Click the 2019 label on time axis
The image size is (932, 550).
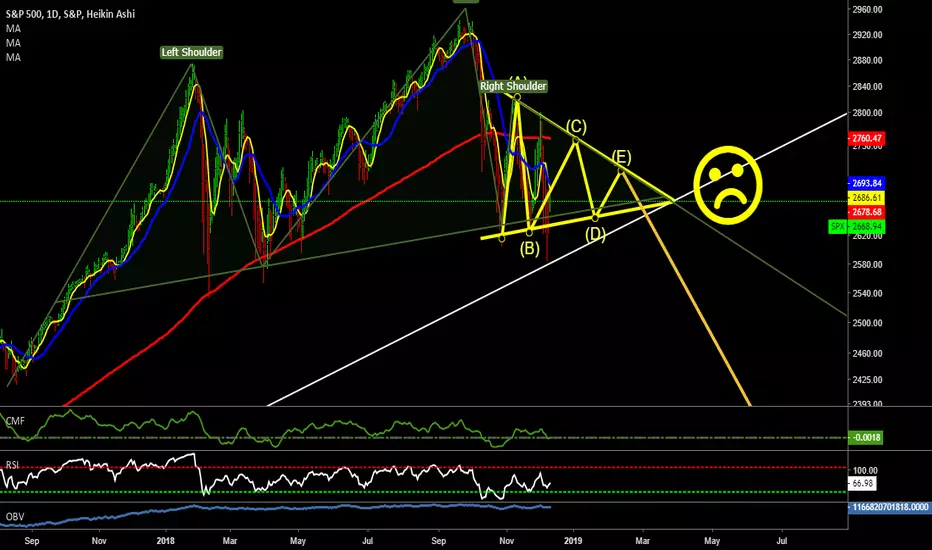click(x=573, y=540)
